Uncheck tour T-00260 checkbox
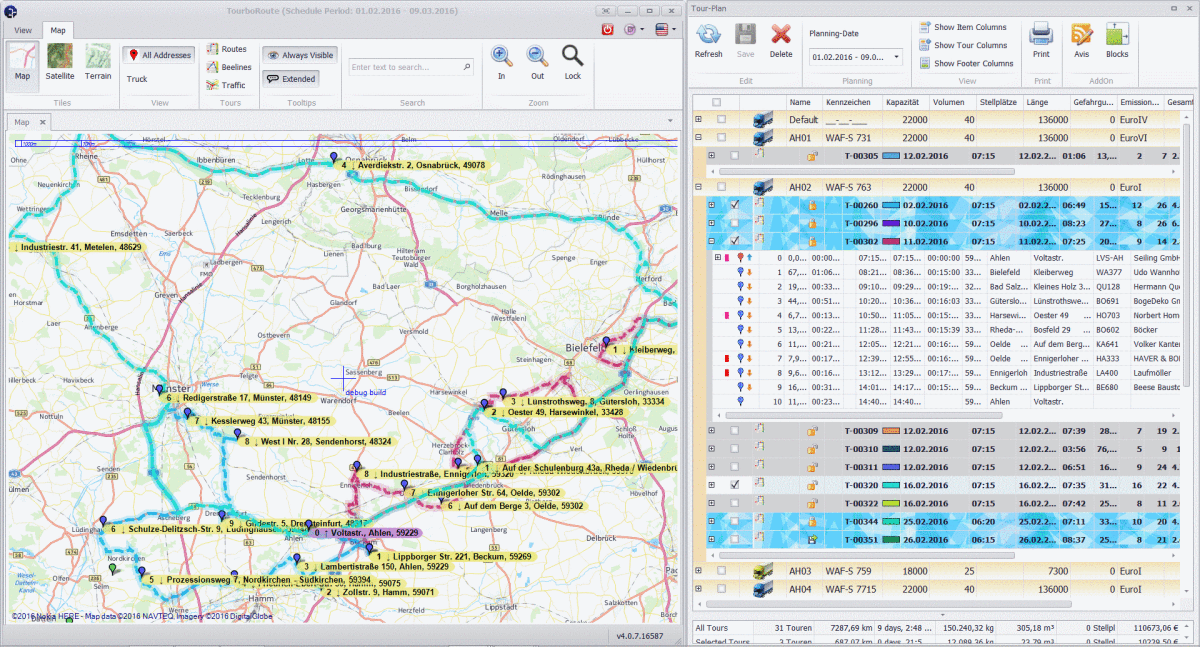The width and height of the screenshot is (1200, 647). click(x=735, y=205)
